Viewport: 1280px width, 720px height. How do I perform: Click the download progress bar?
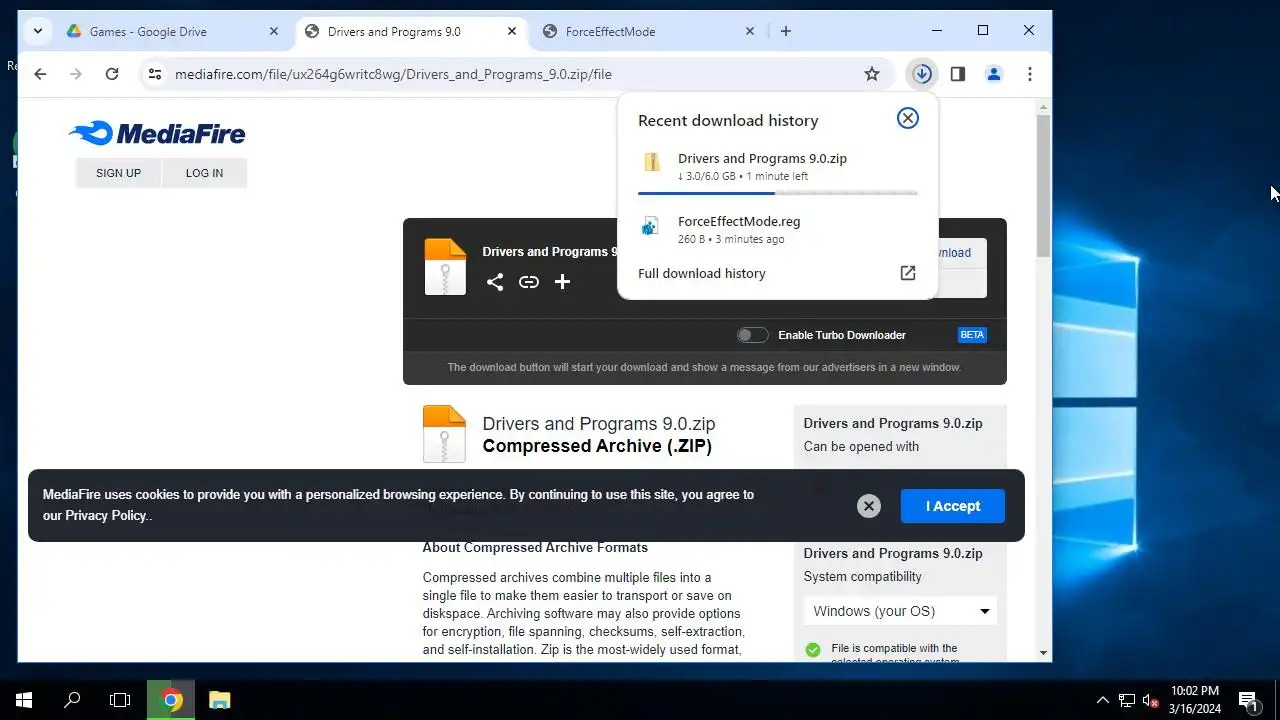click(x=778, y=193)
